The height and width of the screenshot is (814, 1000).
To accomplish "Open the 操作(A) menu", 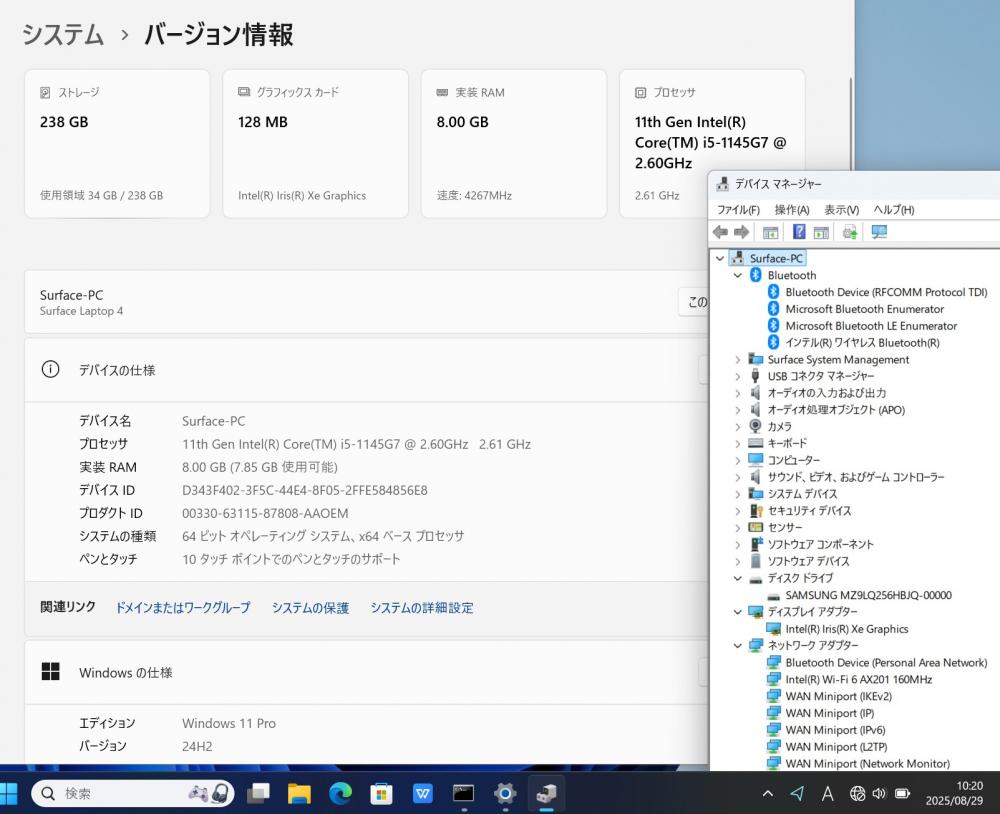I will (791, 210).
